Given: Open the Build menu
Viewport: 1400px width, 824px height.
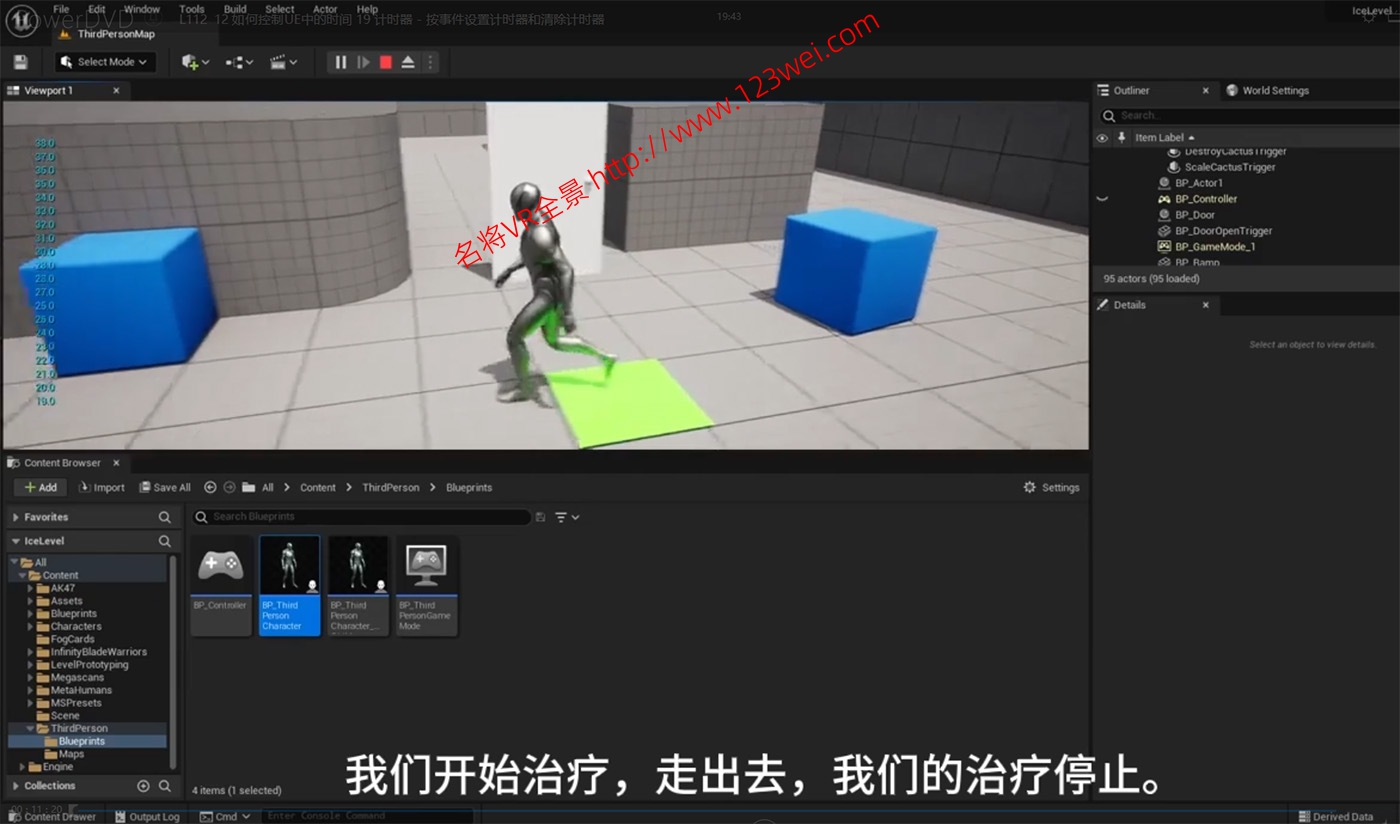Looking at the screenshot, I should (x=235, y=8).
